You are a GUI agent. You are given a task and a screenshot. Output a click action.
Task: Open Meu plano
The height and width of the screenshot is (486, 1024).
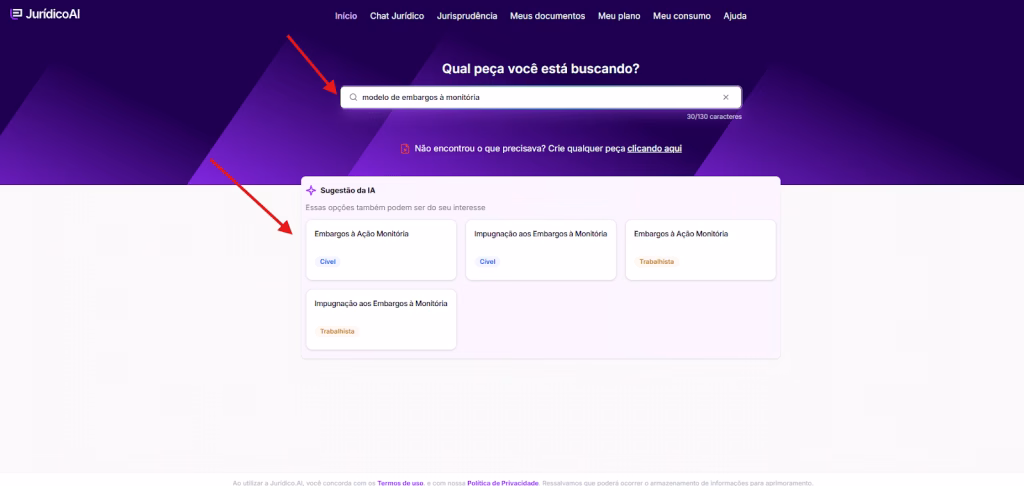click(x=619, y=16)
